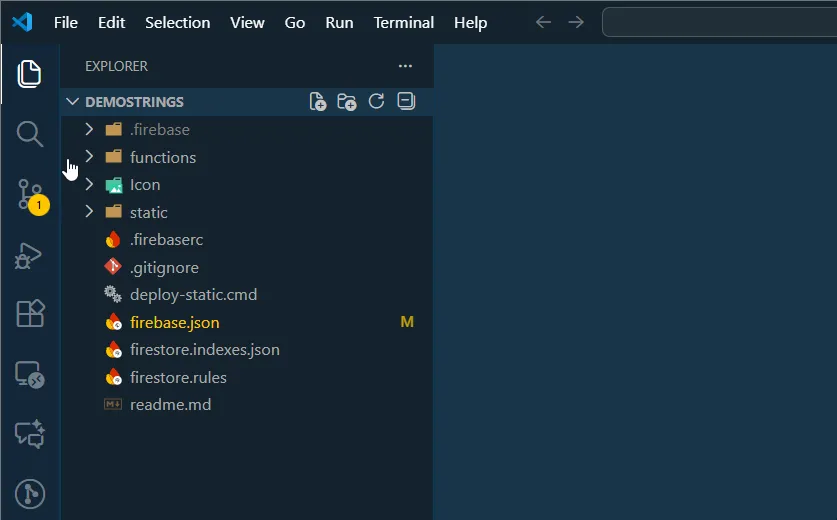Click the yellow source control badge showing 1

point(39,205)
